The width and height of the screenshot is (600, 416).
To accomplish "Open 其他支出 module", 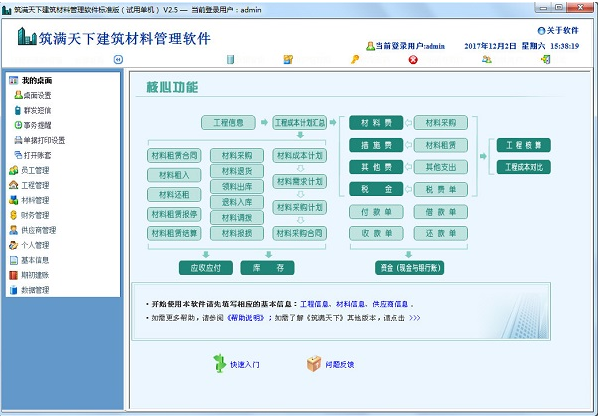I will 441,167.
